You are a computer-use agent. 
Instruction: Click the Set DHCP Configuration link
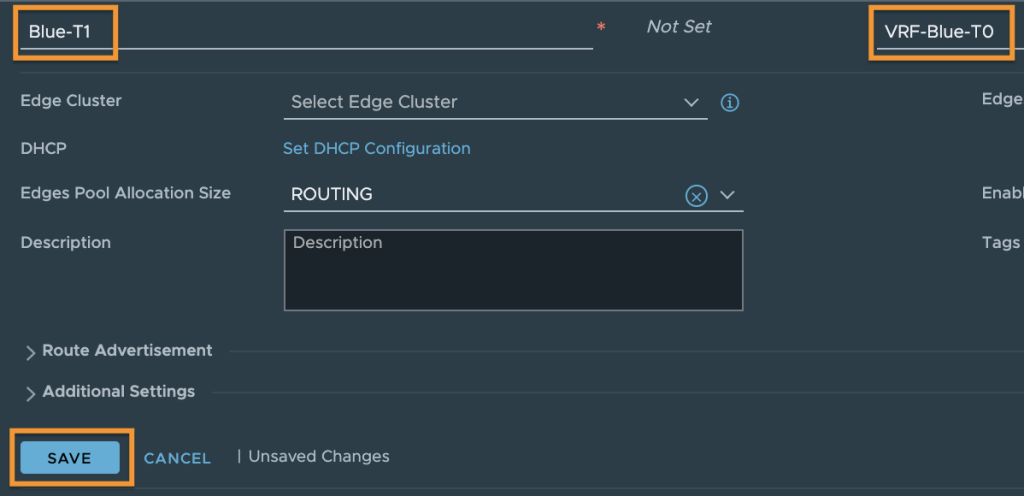pos(376,149)
